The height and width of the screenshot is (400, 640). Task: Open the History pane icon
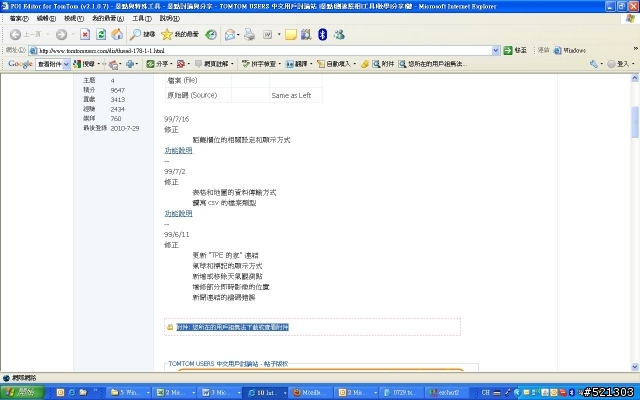point(211,35)
